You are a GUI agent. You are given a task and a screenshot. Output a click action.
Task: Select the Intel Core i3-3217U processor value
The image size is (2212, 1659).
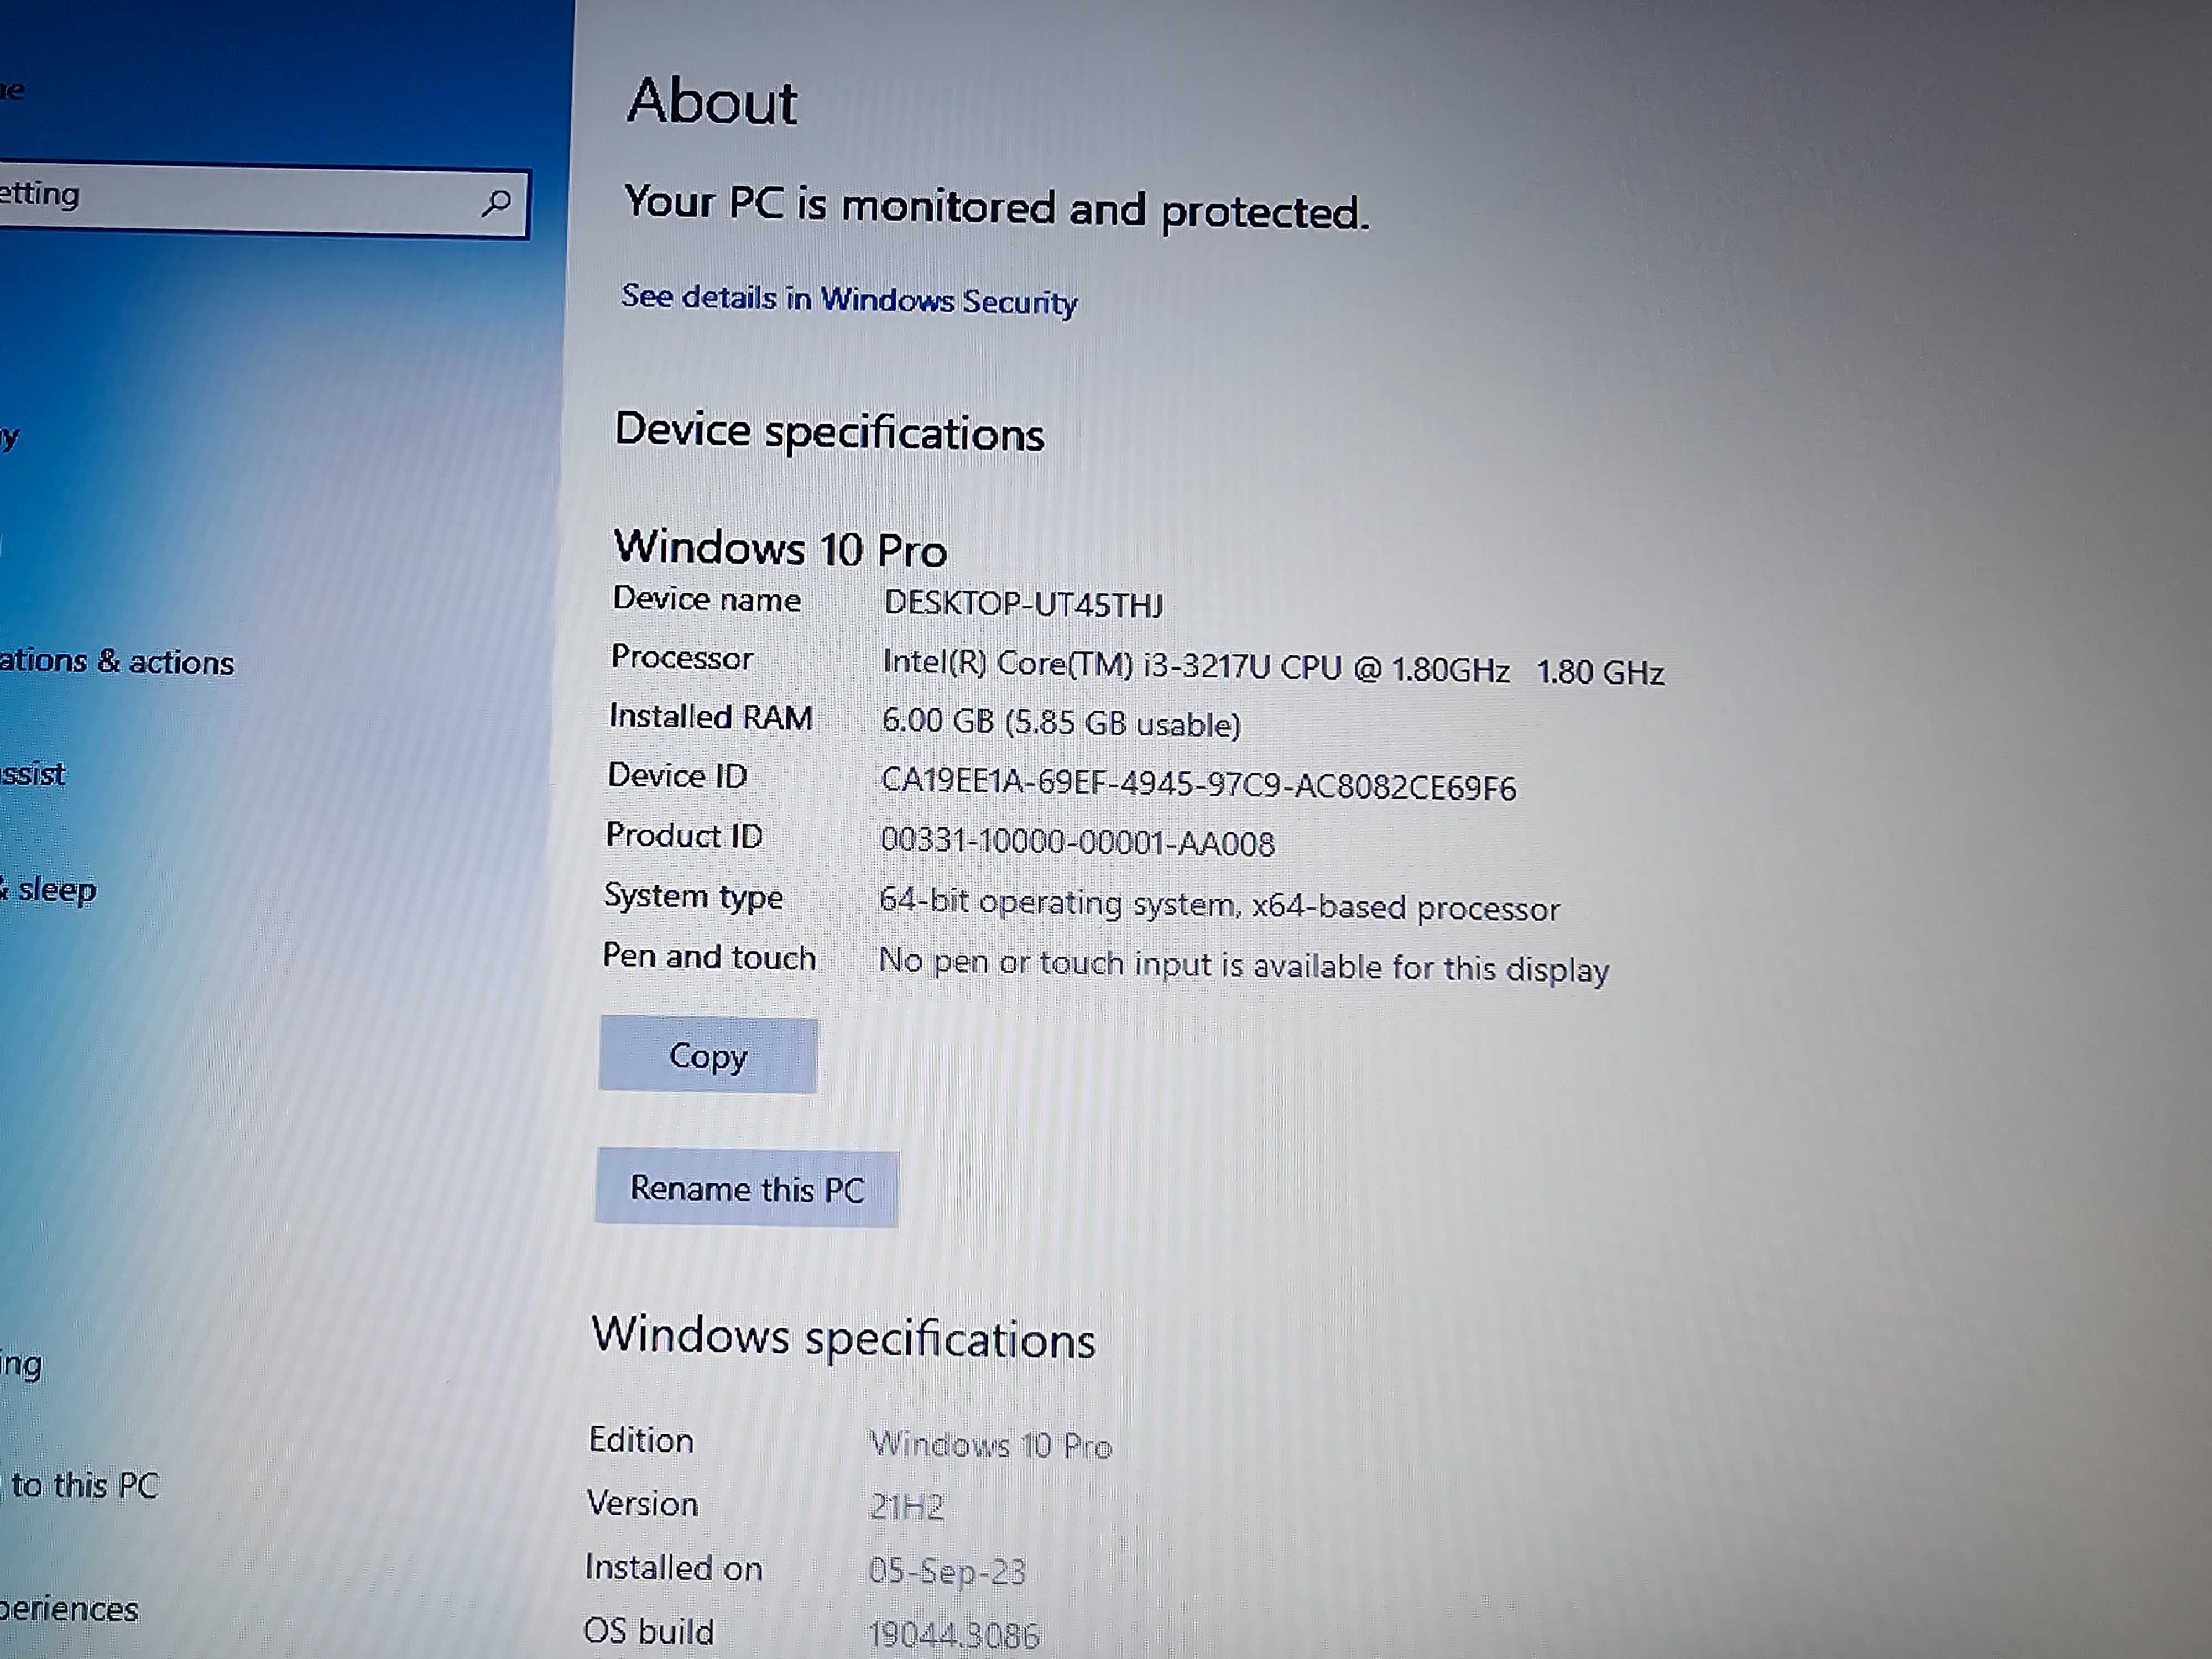1273,667
